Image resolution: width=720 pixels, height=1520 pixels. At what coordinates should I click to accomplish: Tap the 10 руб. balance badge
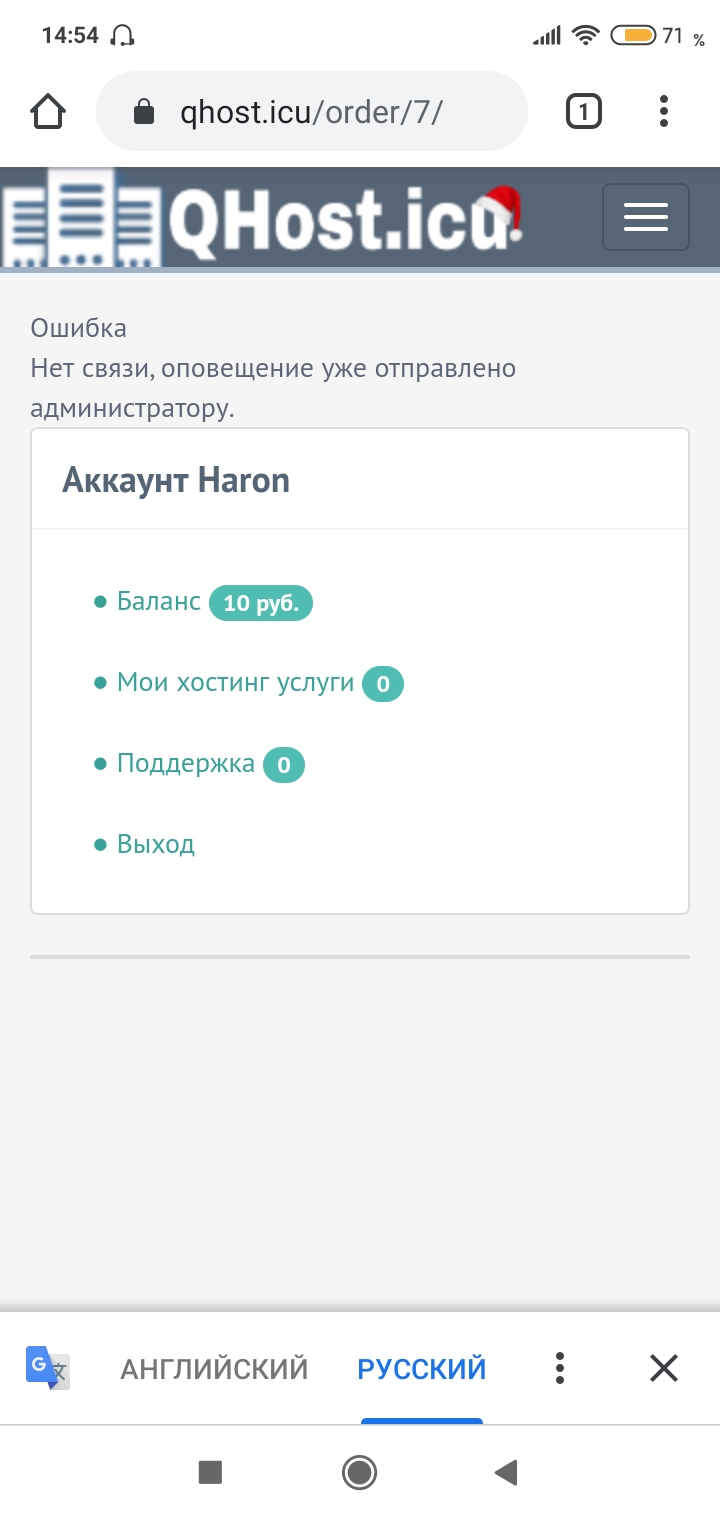click(x=261, y=603)
